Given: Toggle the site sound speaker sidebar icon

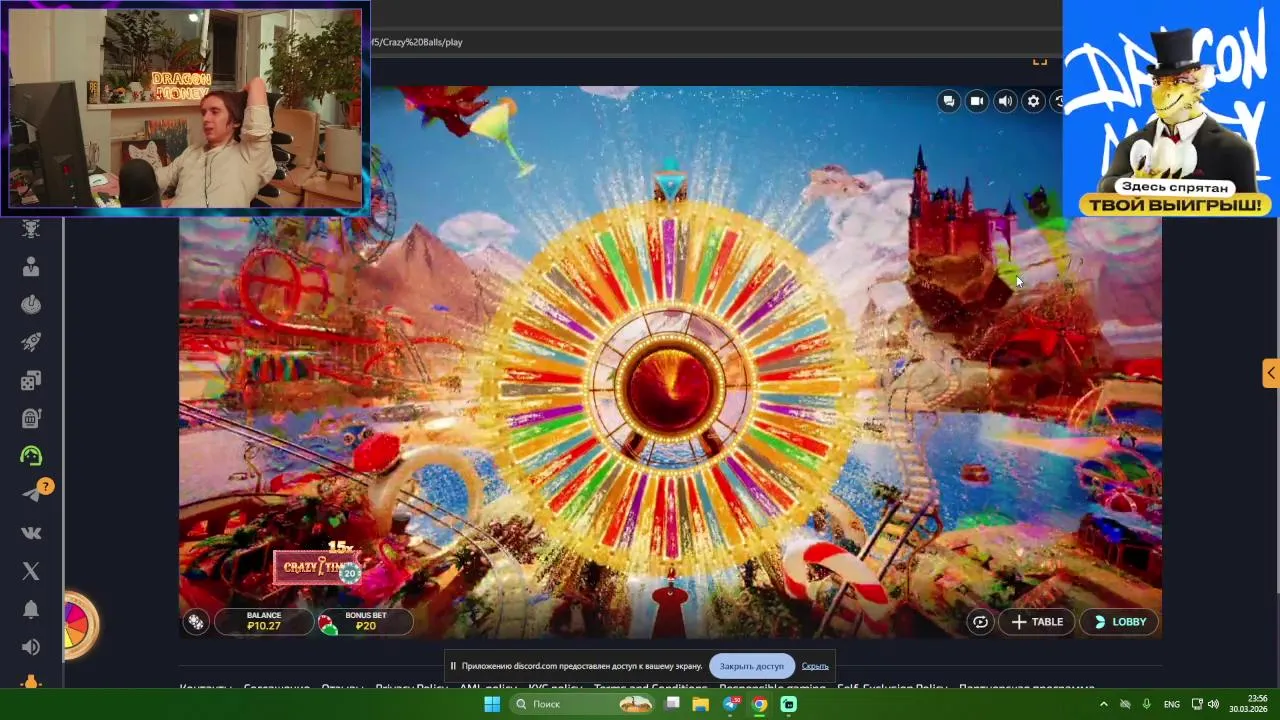Looking at the screenshot, I should pos(31,647).
